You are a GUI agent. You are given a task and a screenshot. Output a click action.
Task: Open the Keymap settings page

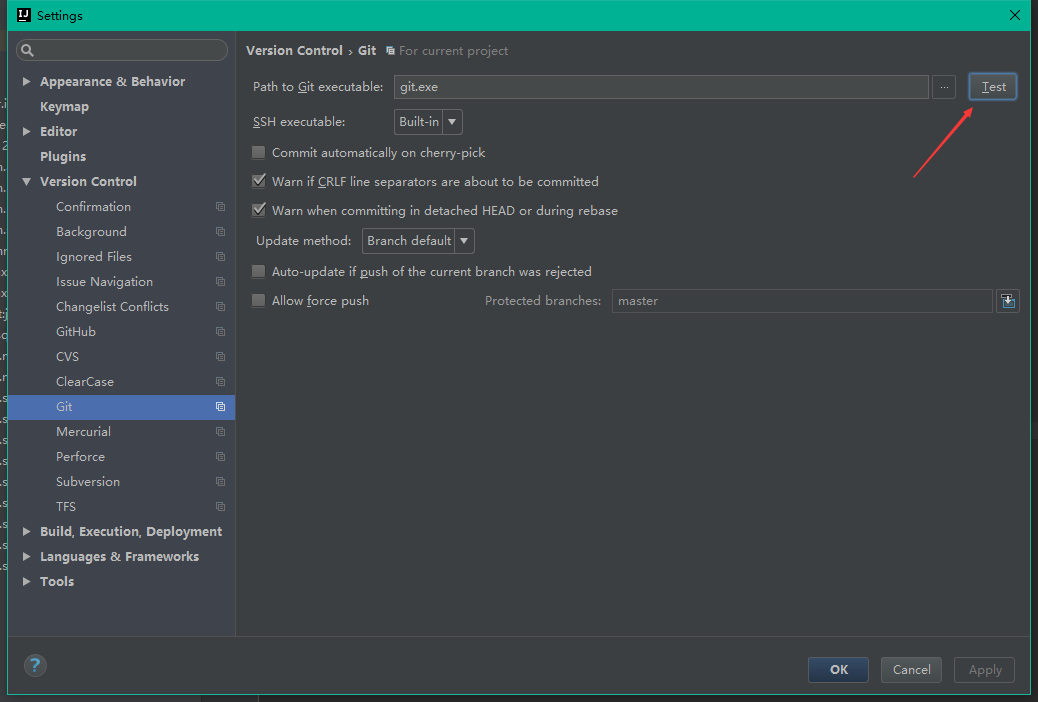pos(64,107)
